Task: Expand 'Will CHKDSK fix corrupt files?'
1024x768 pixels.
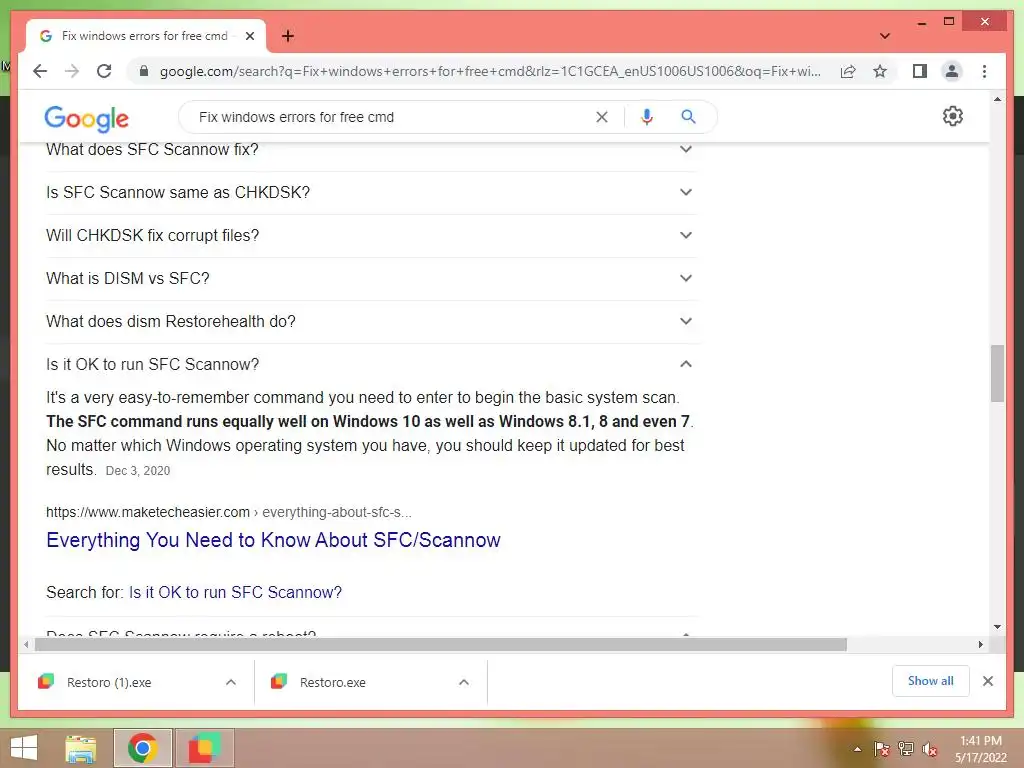Action: point(371,236)
